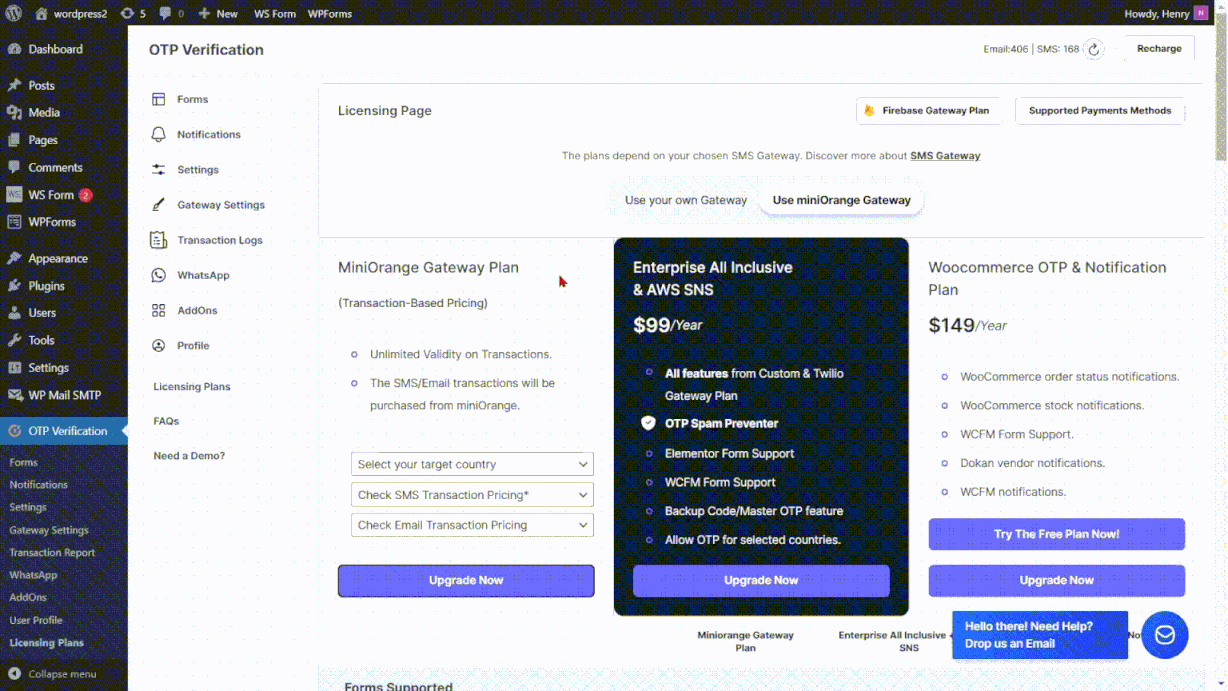1228x691 pixels.
Task: Open Check Email Transaction Pricing dropdown
Action: tap(472, 525)
